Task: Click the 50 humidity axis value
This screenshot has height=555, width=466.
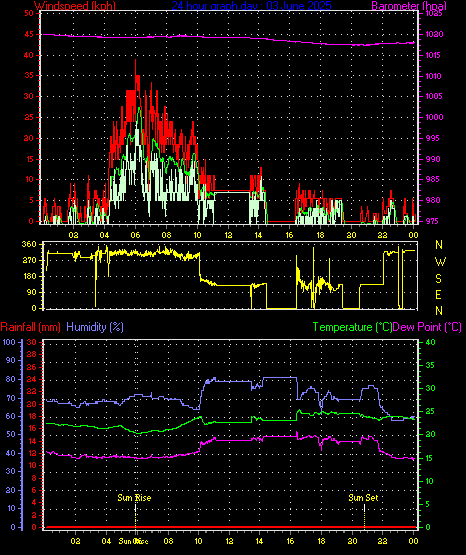Action: (11, 434)
